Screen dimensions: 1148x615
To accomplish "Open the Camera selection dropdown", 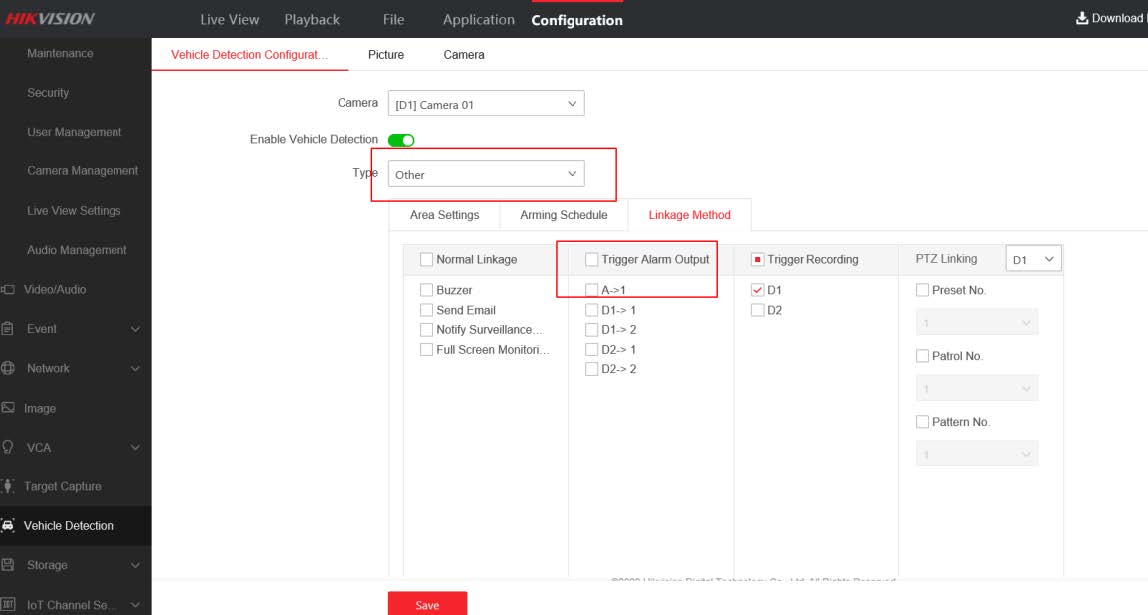I will (486, 104).
